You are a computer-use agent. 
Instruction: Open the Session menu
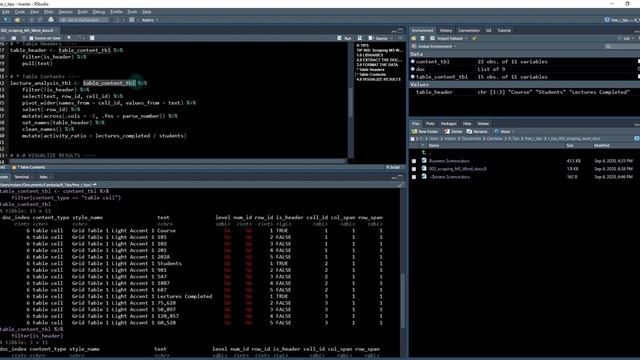(65, 12)
